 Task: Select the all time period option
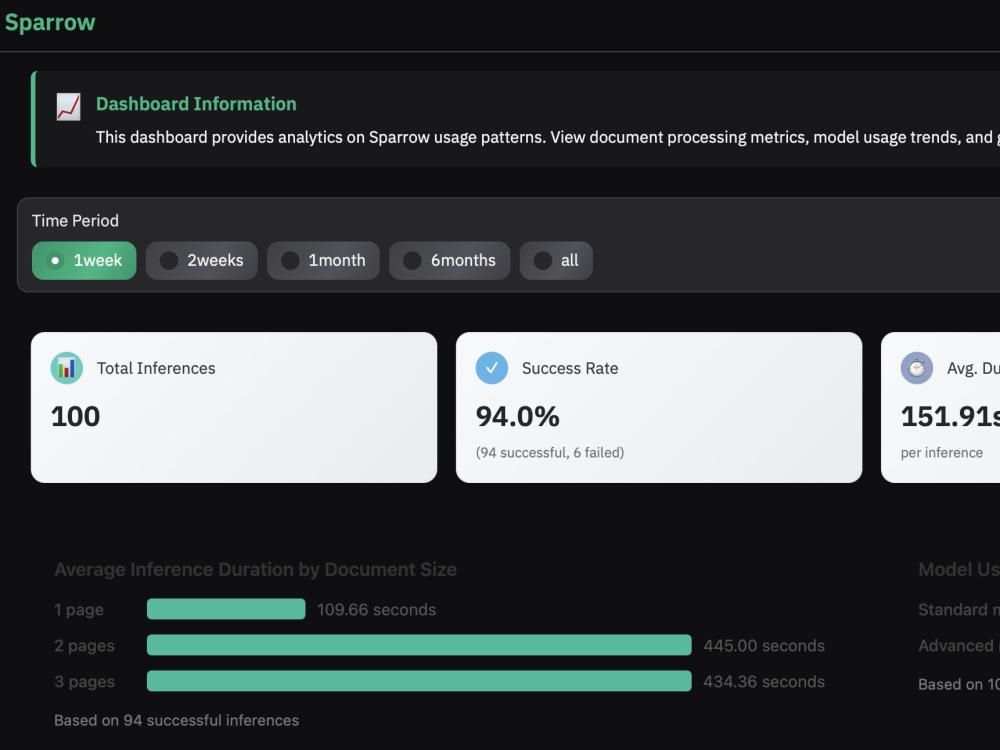pyautogui.click(x=556, y=260)
